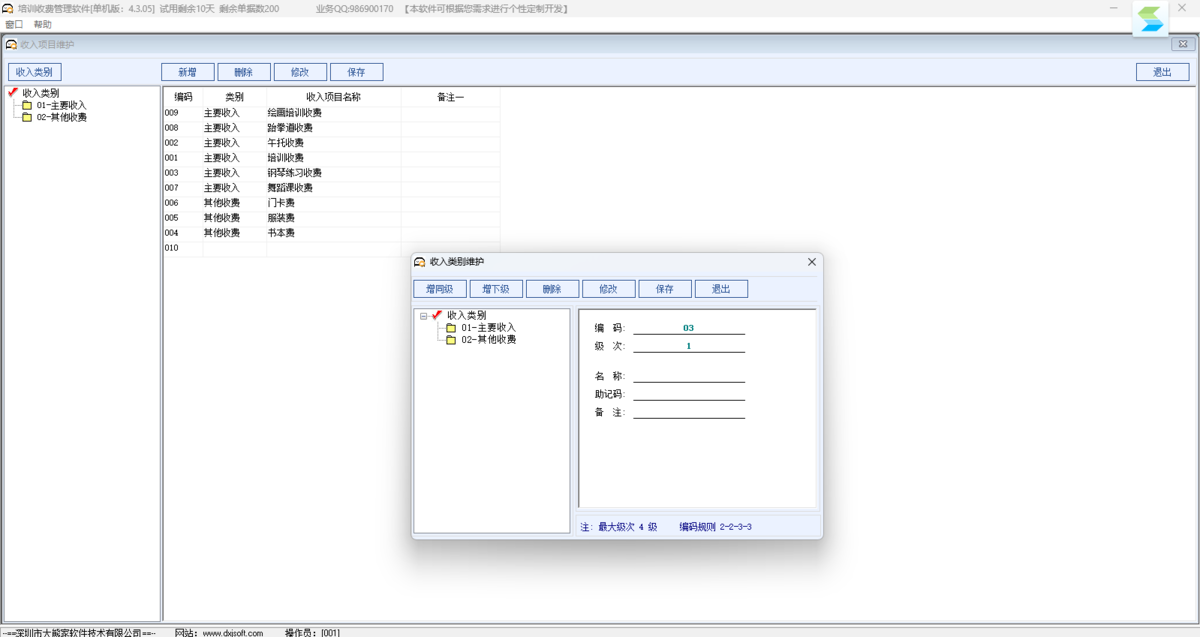Click the 收入项目名称 column header
1200x637 pixels.
(333, 97)
